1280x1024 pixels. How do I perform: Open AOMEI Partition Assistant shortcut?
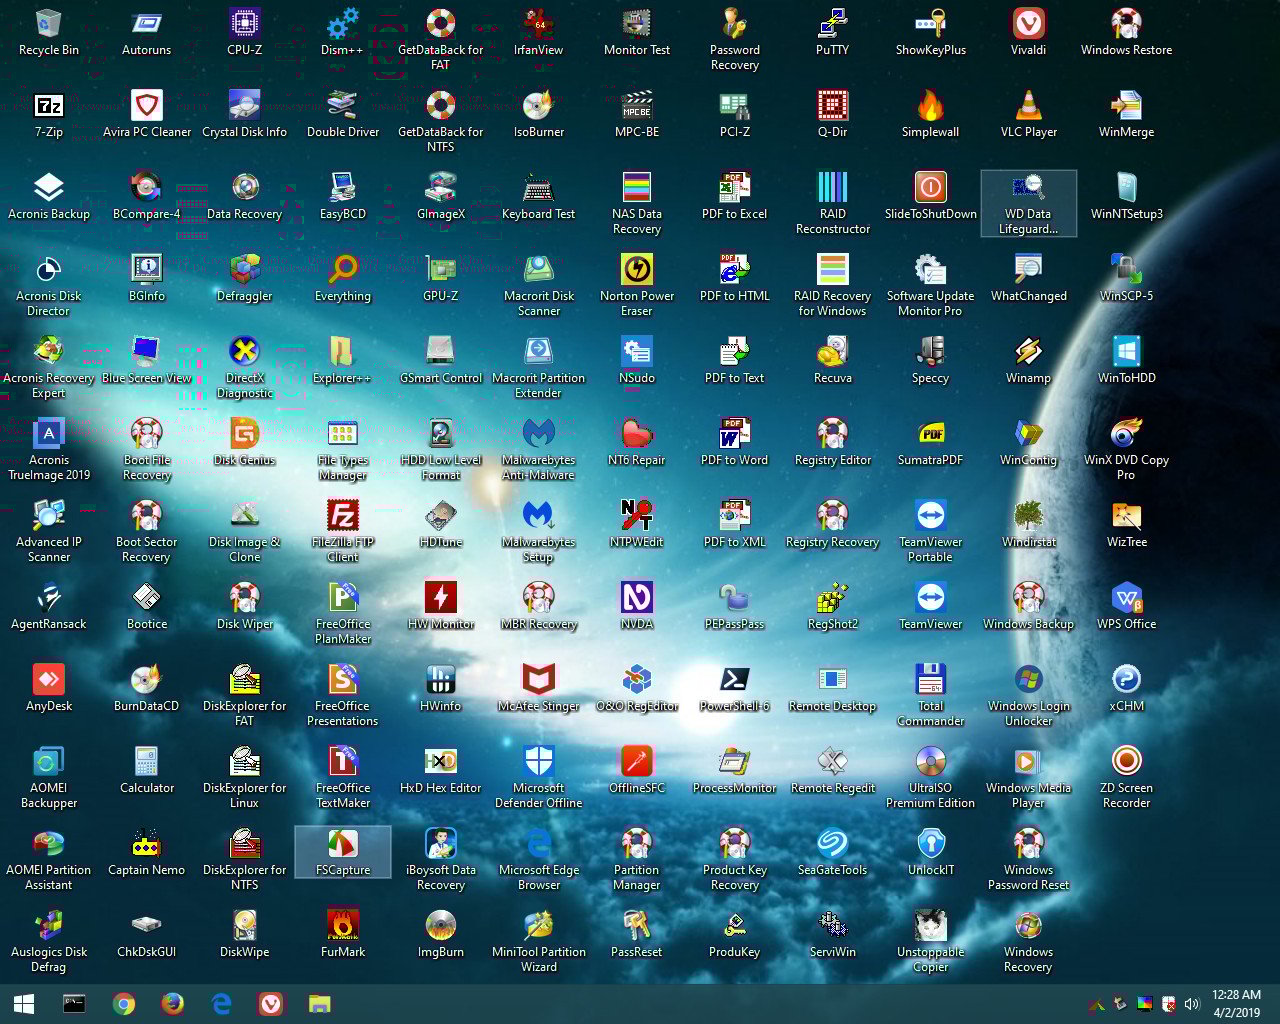tap(48, 859)
